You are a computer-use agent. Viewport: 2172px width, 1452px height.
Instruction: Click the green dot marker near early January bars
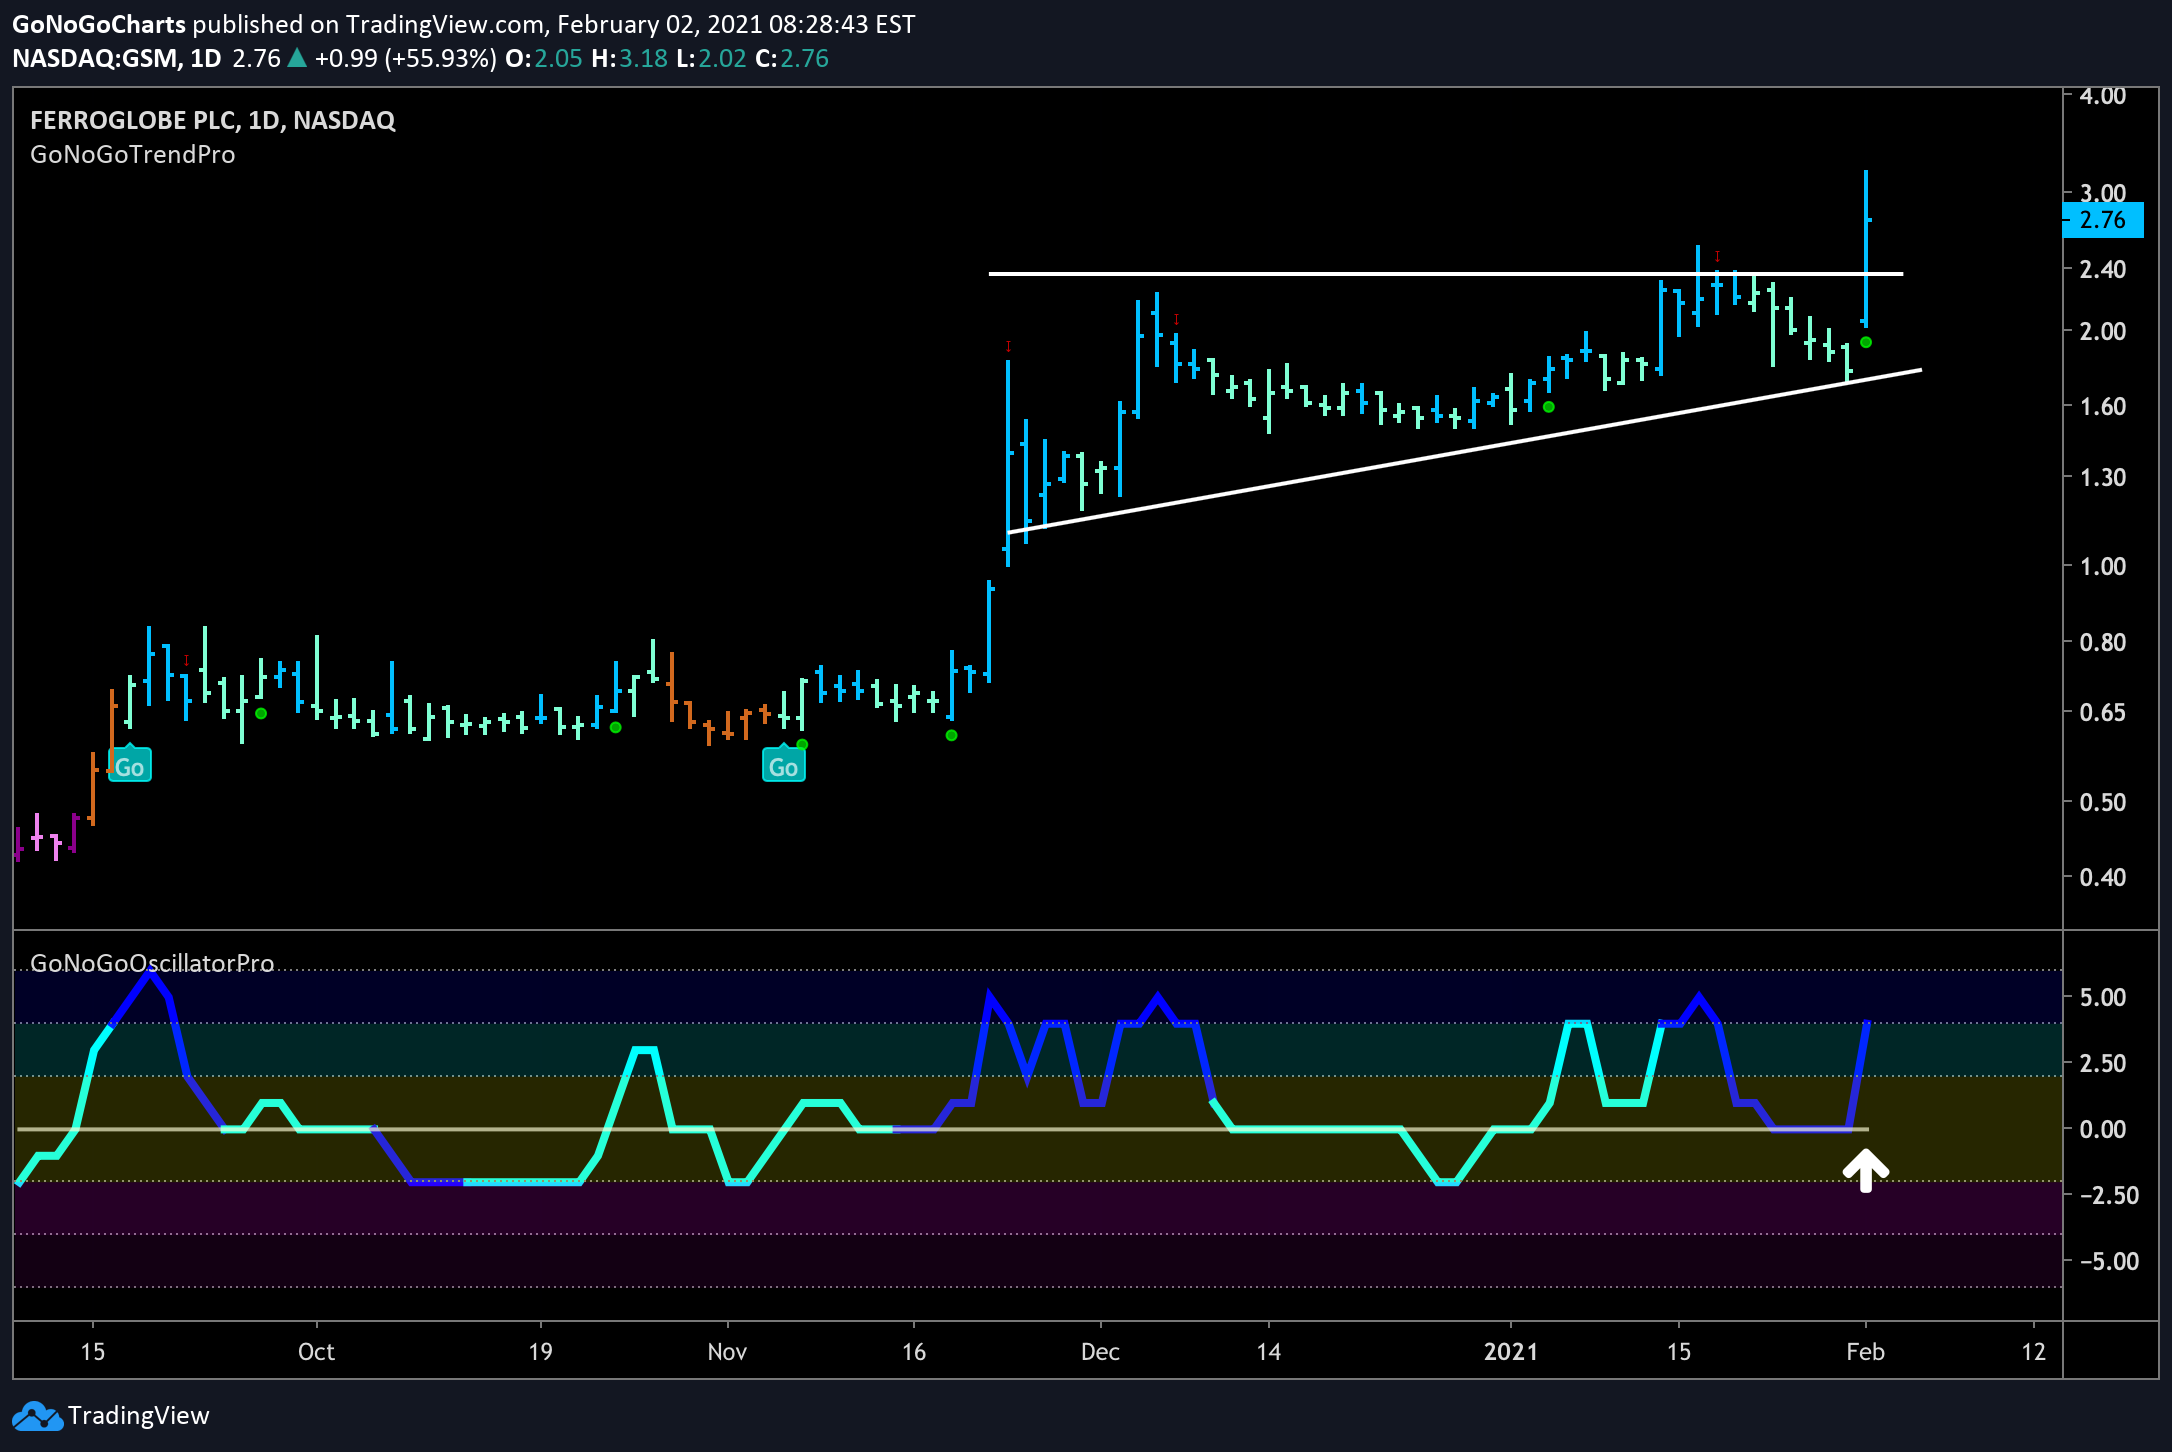pos(1549,407)
